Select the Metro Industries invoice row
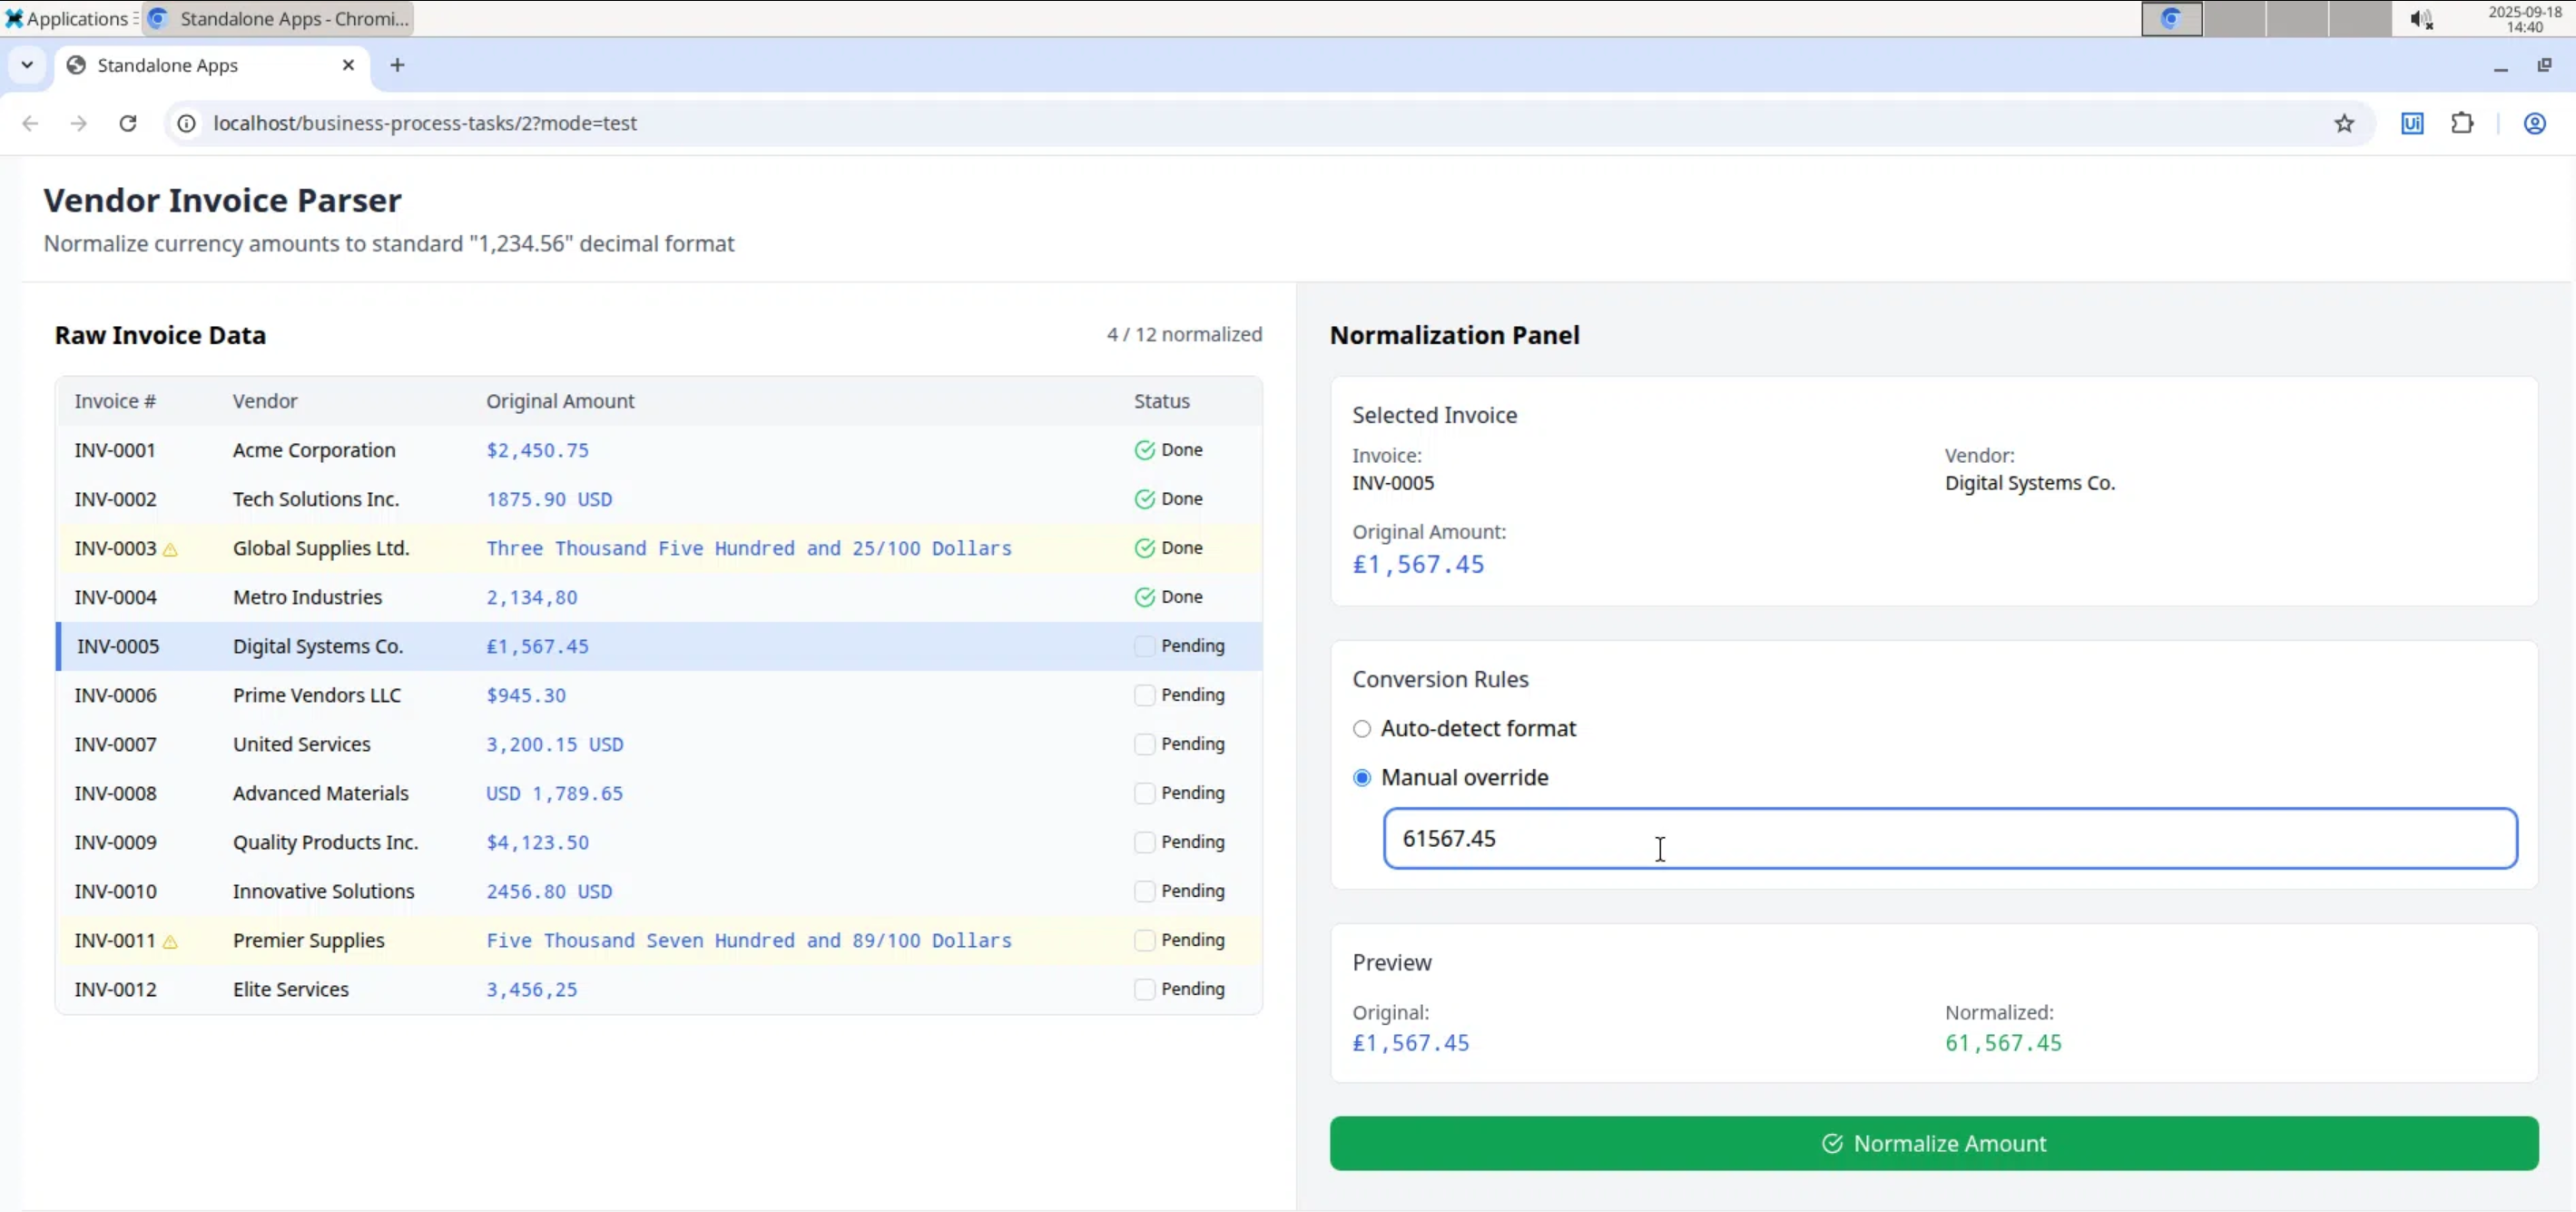The image size is (2576, 1212). [659, 597]
